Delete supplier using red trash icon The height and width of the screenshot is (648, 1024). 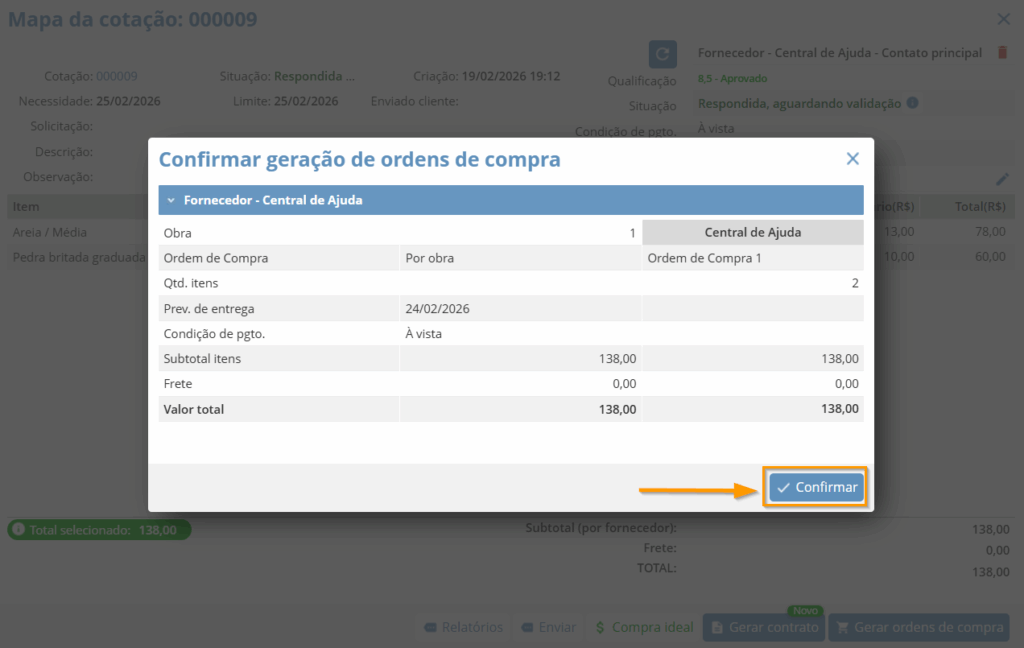tap(1003, 53)
